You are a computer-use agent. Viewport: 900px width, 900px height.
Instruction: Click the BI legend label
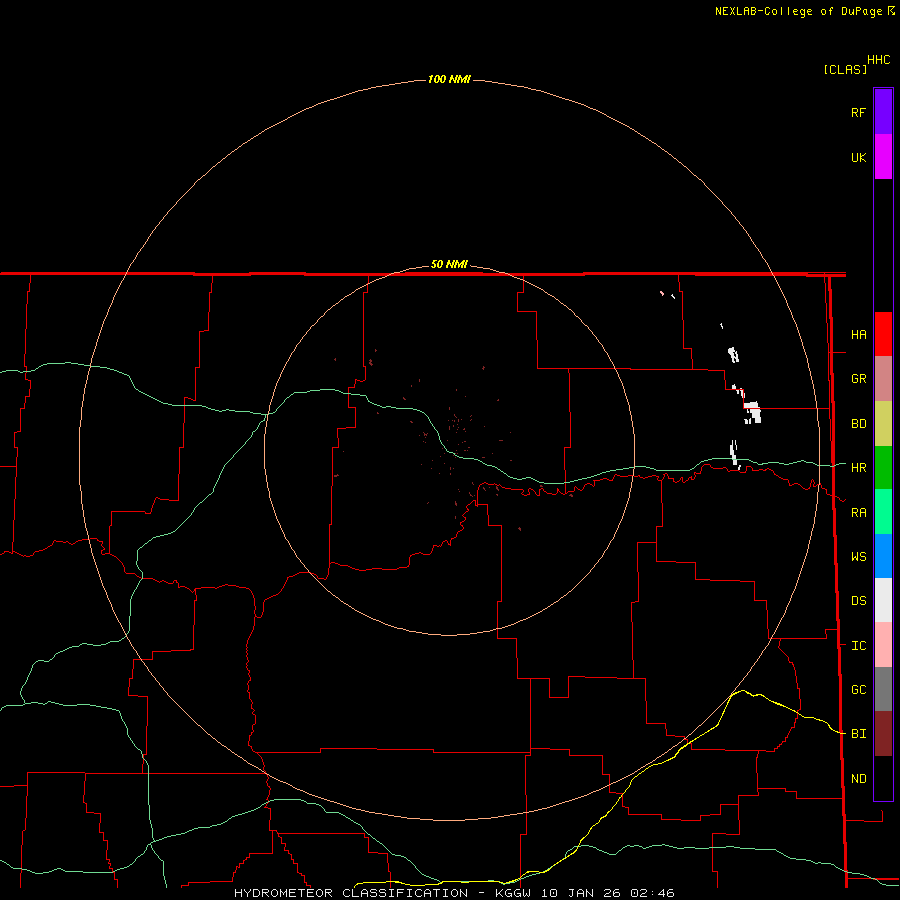[x=858, y=734]
